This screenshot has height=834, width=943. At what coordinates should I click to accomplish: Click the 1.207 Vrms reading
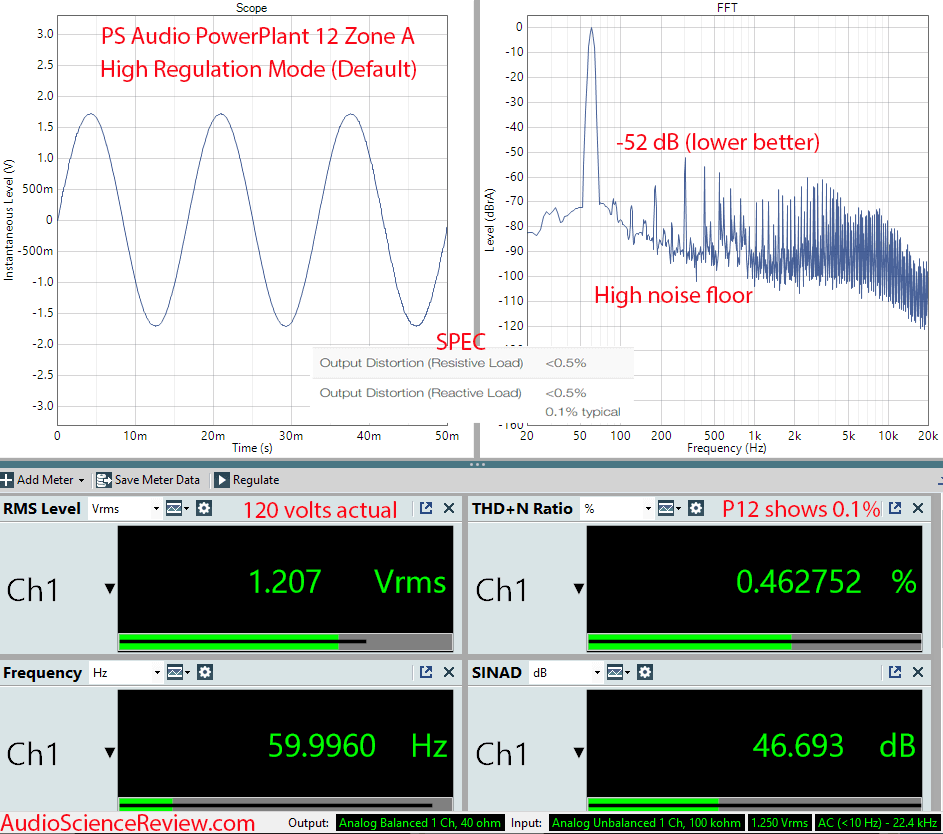[x=348, y=582]
